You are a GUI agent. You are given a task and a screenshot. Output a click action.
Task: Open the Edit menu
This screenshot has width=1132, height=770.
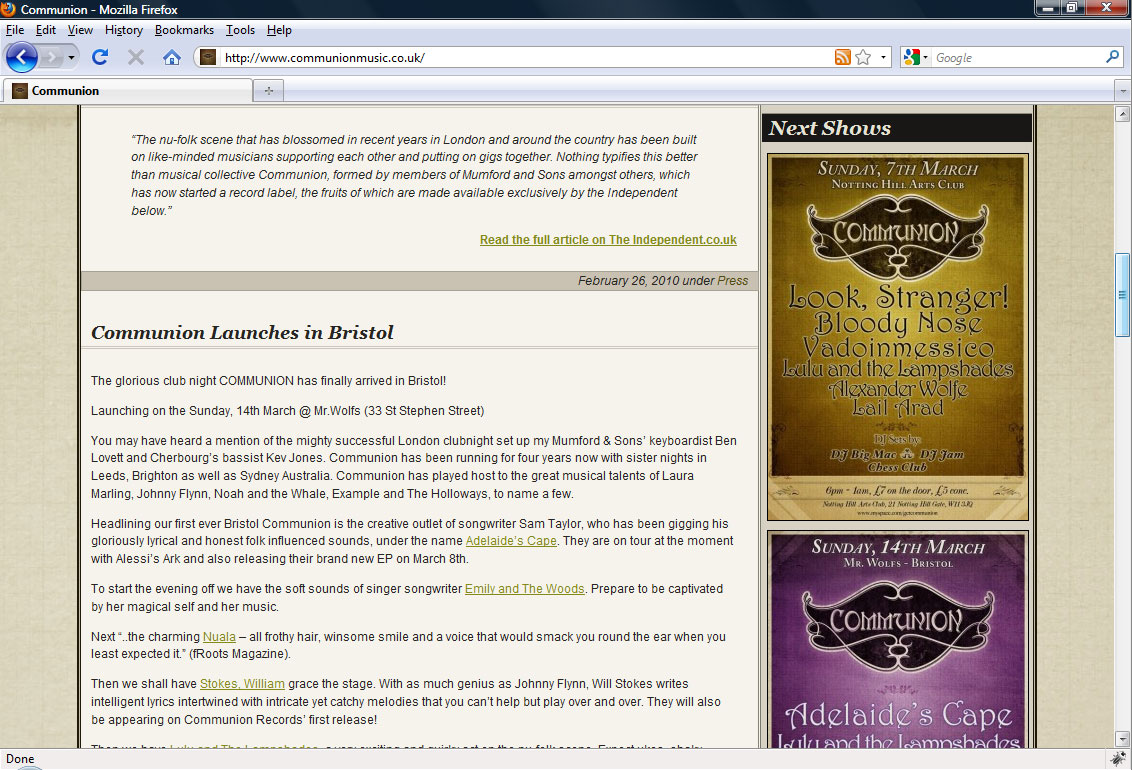[45, 30]
